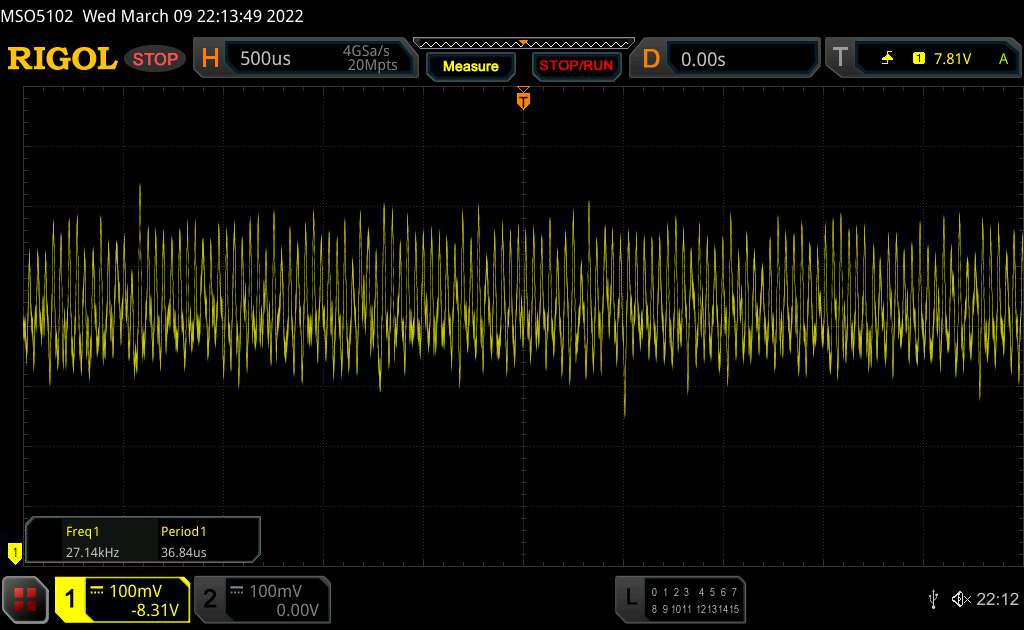Click the 4GSa/s sample rate readout
The height and width of the screenshot is (630, 1024).
tap(366, 50)
